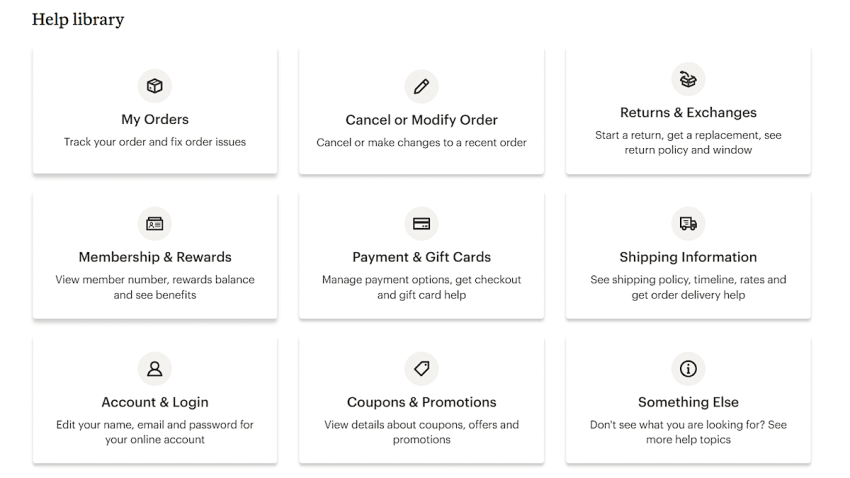Click 'Track your order and fix order issues' text
The image size is (850, 478).
pyautogui.click(x=155, y=142)
